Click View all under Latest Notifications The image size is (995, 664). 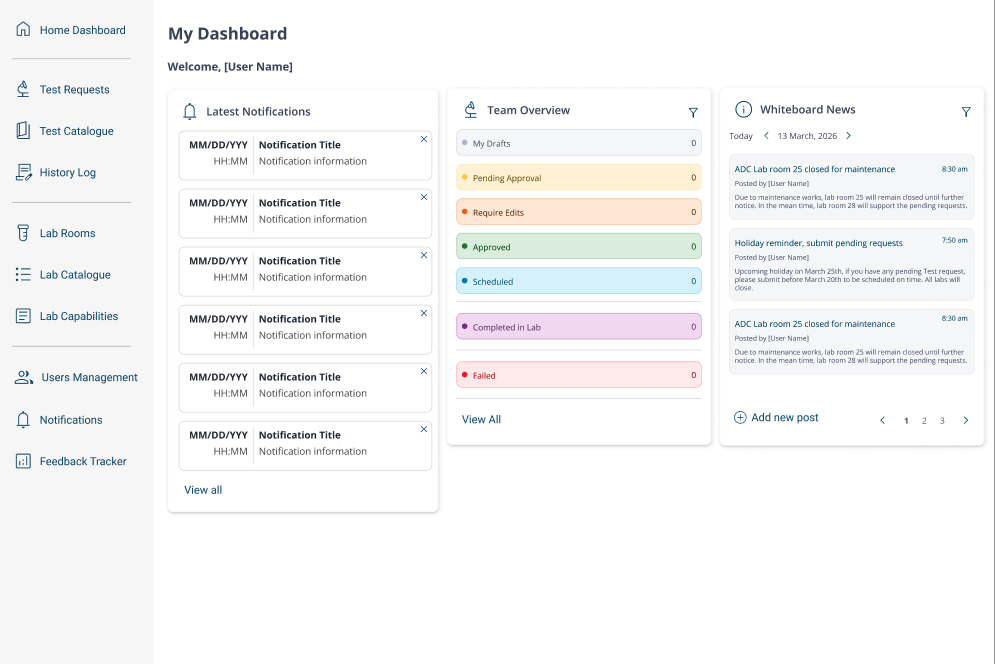203,490
